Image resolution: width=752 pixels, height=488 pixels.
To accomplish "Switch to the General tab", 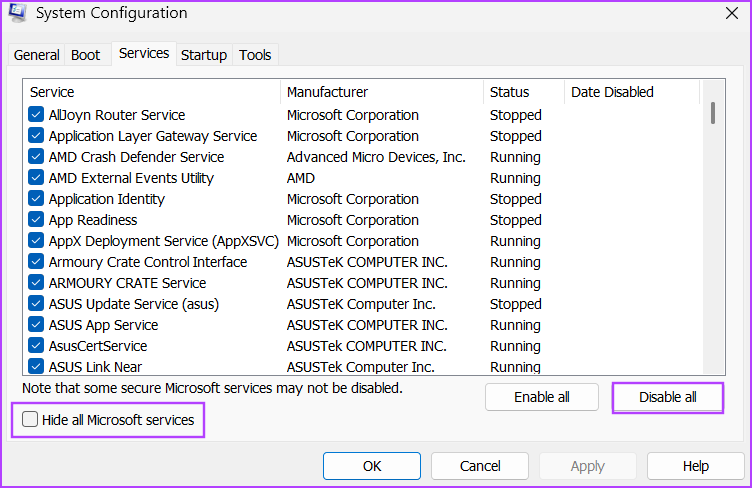I will pyautogui.click(x=36, y=55).
